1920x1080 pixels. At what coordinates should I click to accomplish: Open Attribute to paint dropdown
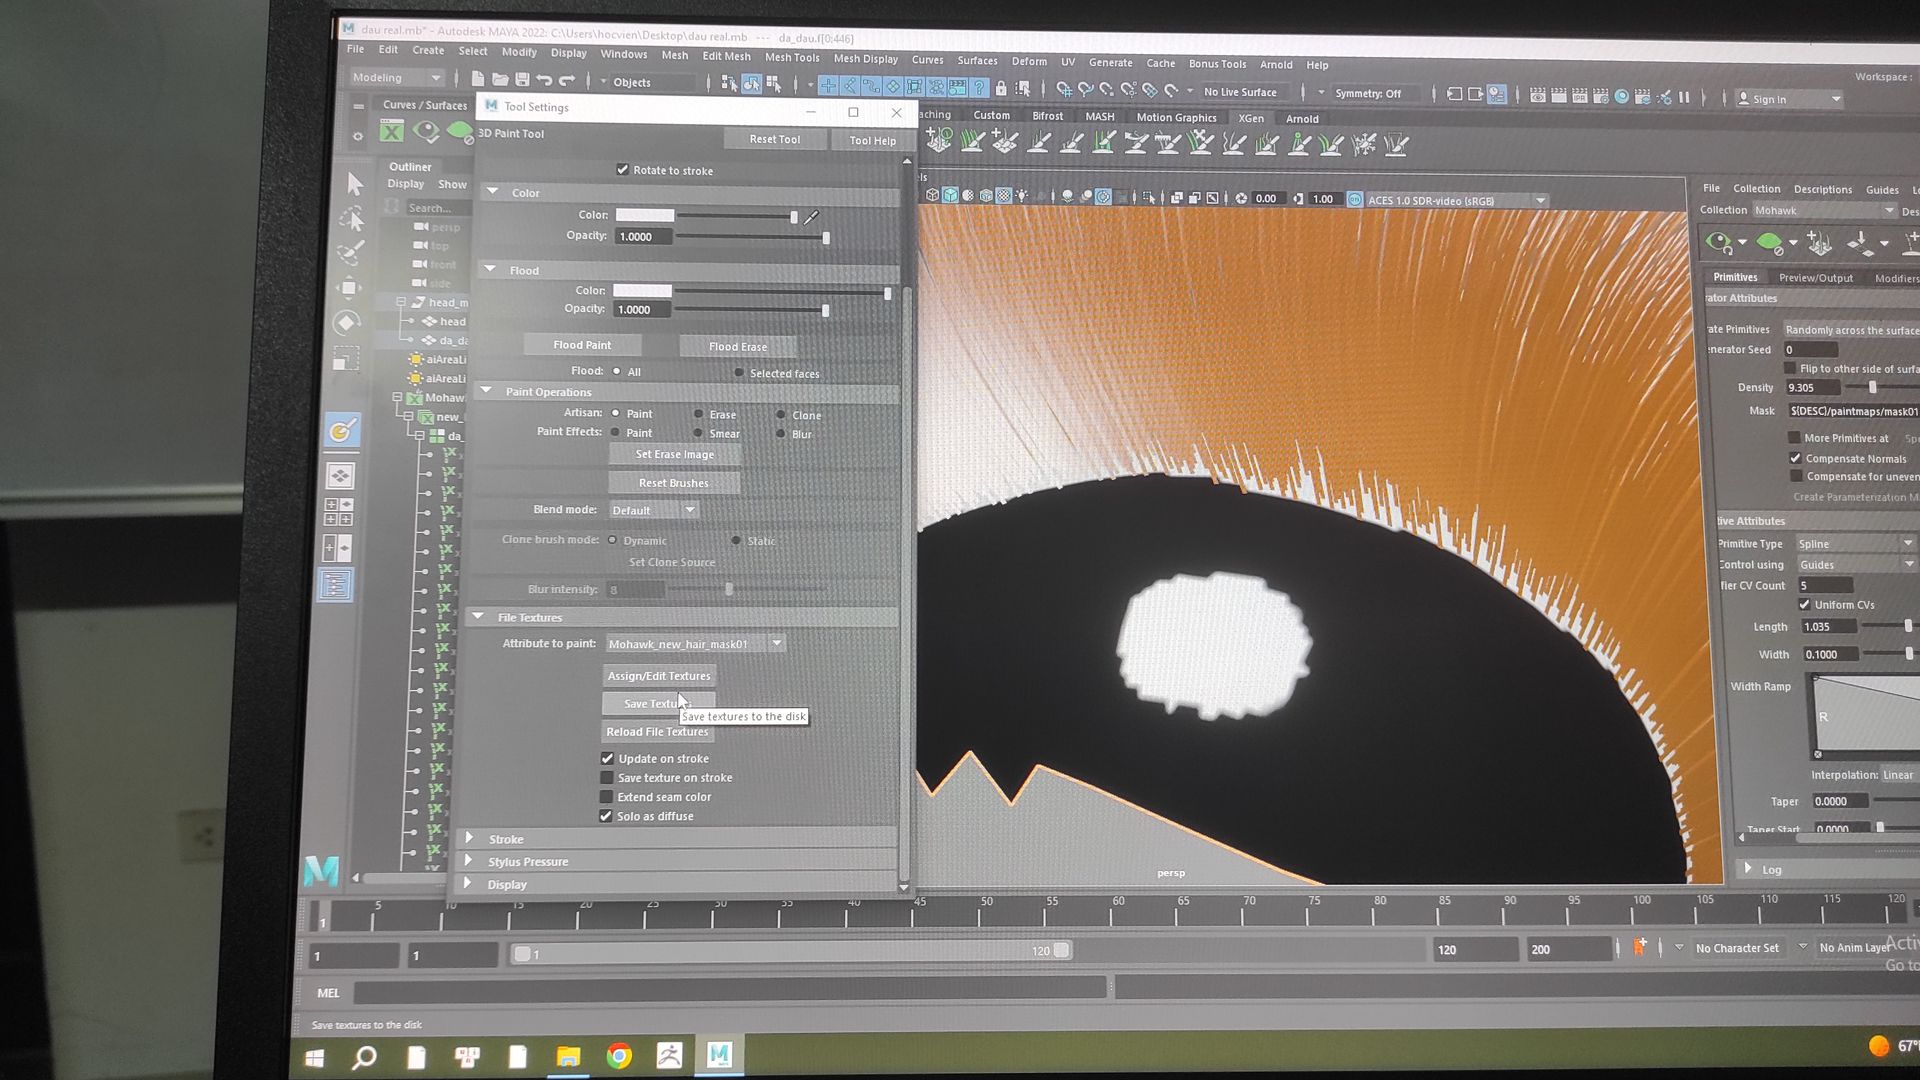pos(695,644)
